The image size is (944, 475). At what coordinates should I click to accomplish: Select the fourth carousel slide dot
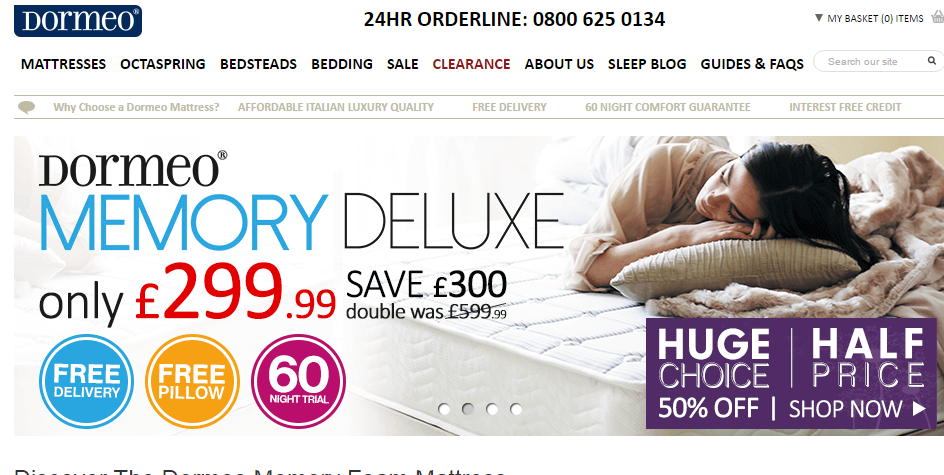(x=516, y=409)
